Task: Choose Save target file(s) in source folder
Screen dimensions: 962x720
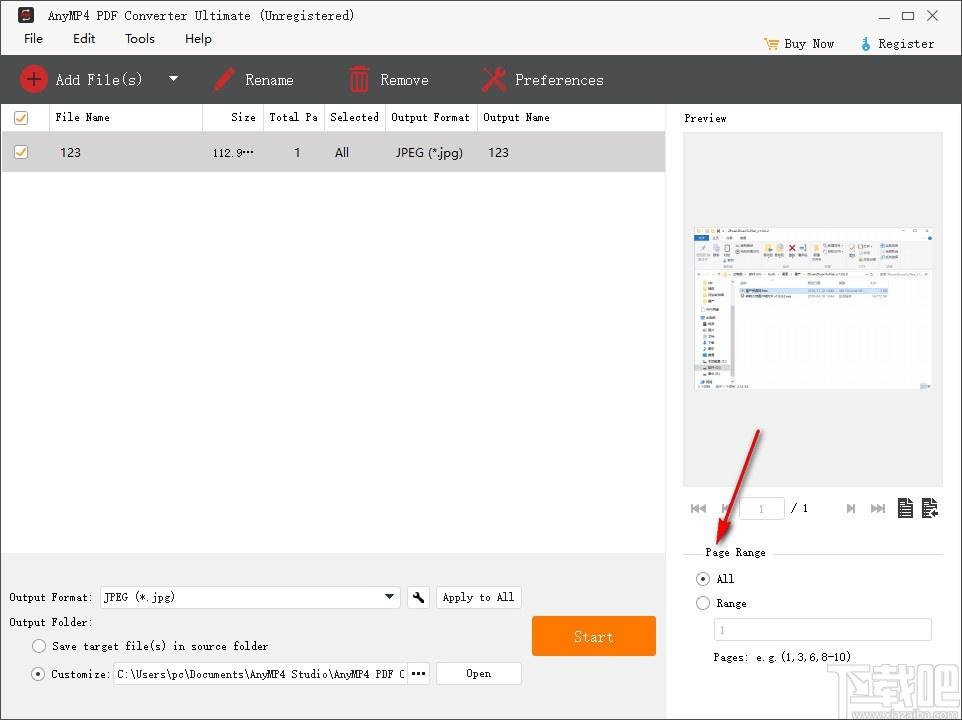Action: click(39, 646)
